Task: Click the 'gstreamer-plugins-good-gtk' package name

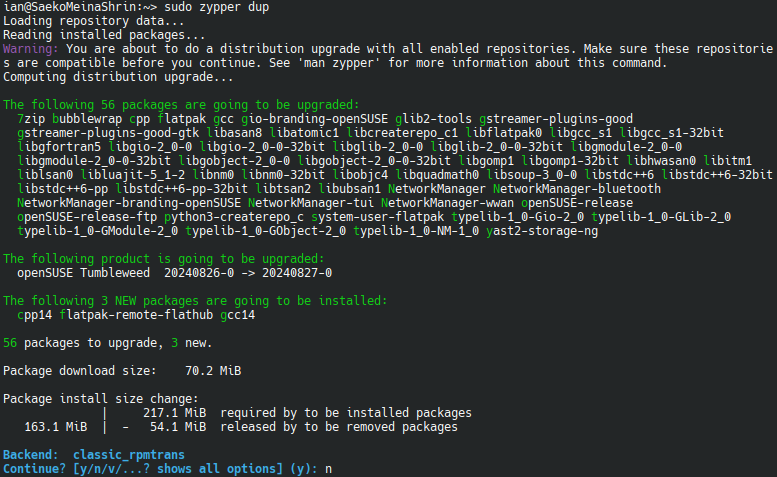Action: click(x=108, y=133)
